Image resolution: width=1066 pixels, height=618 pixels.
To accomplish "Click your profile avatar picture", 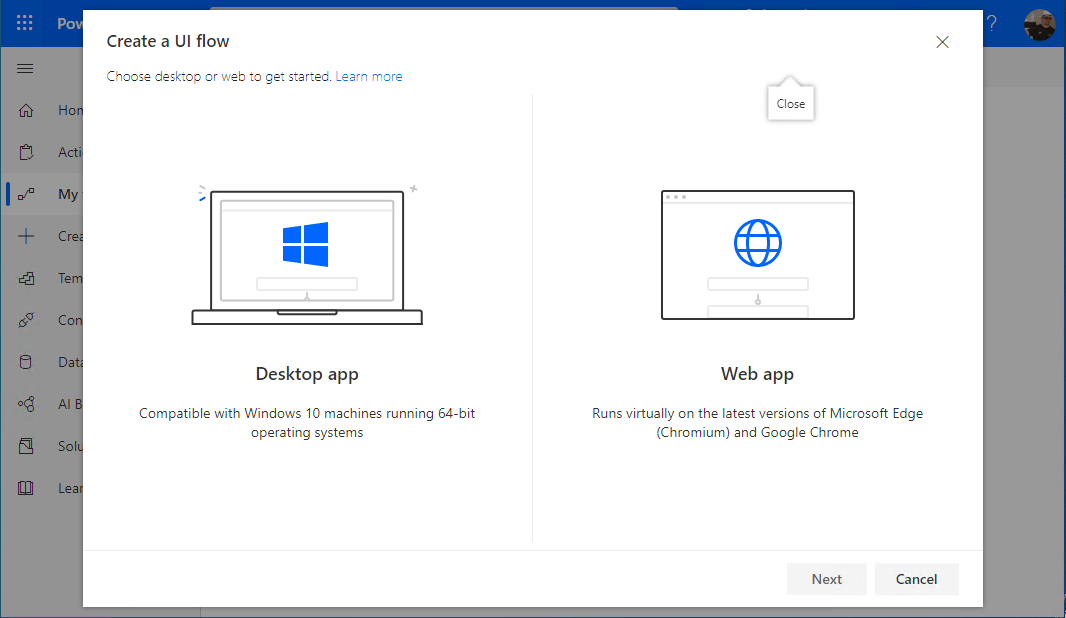I will pos(1040,24).
